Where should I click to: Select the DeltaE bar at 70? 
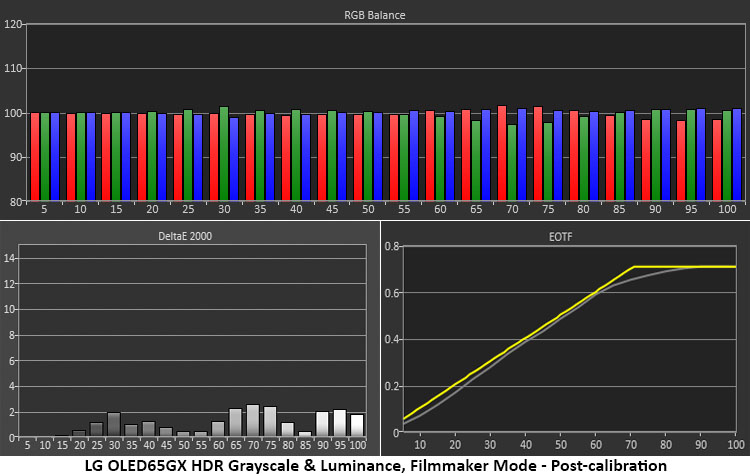[253, 420]
